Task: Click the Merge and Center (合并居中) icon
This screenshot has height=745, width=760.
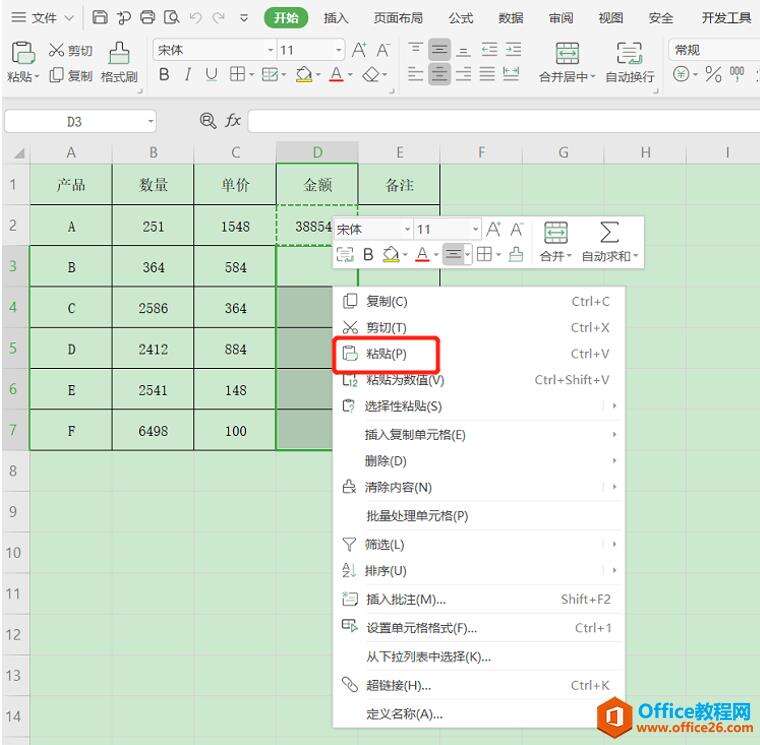Action: [x=567, y=54]
